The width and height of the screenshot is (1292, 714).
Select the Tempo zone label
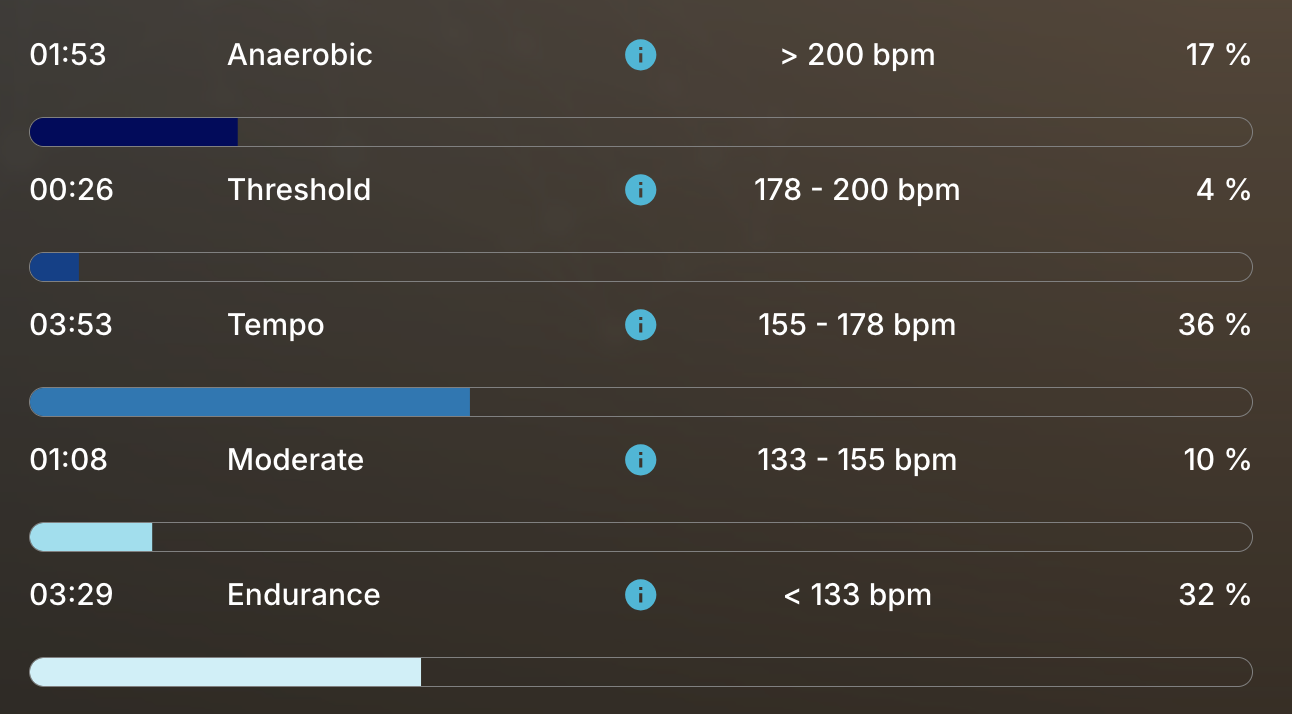[276, 325]
